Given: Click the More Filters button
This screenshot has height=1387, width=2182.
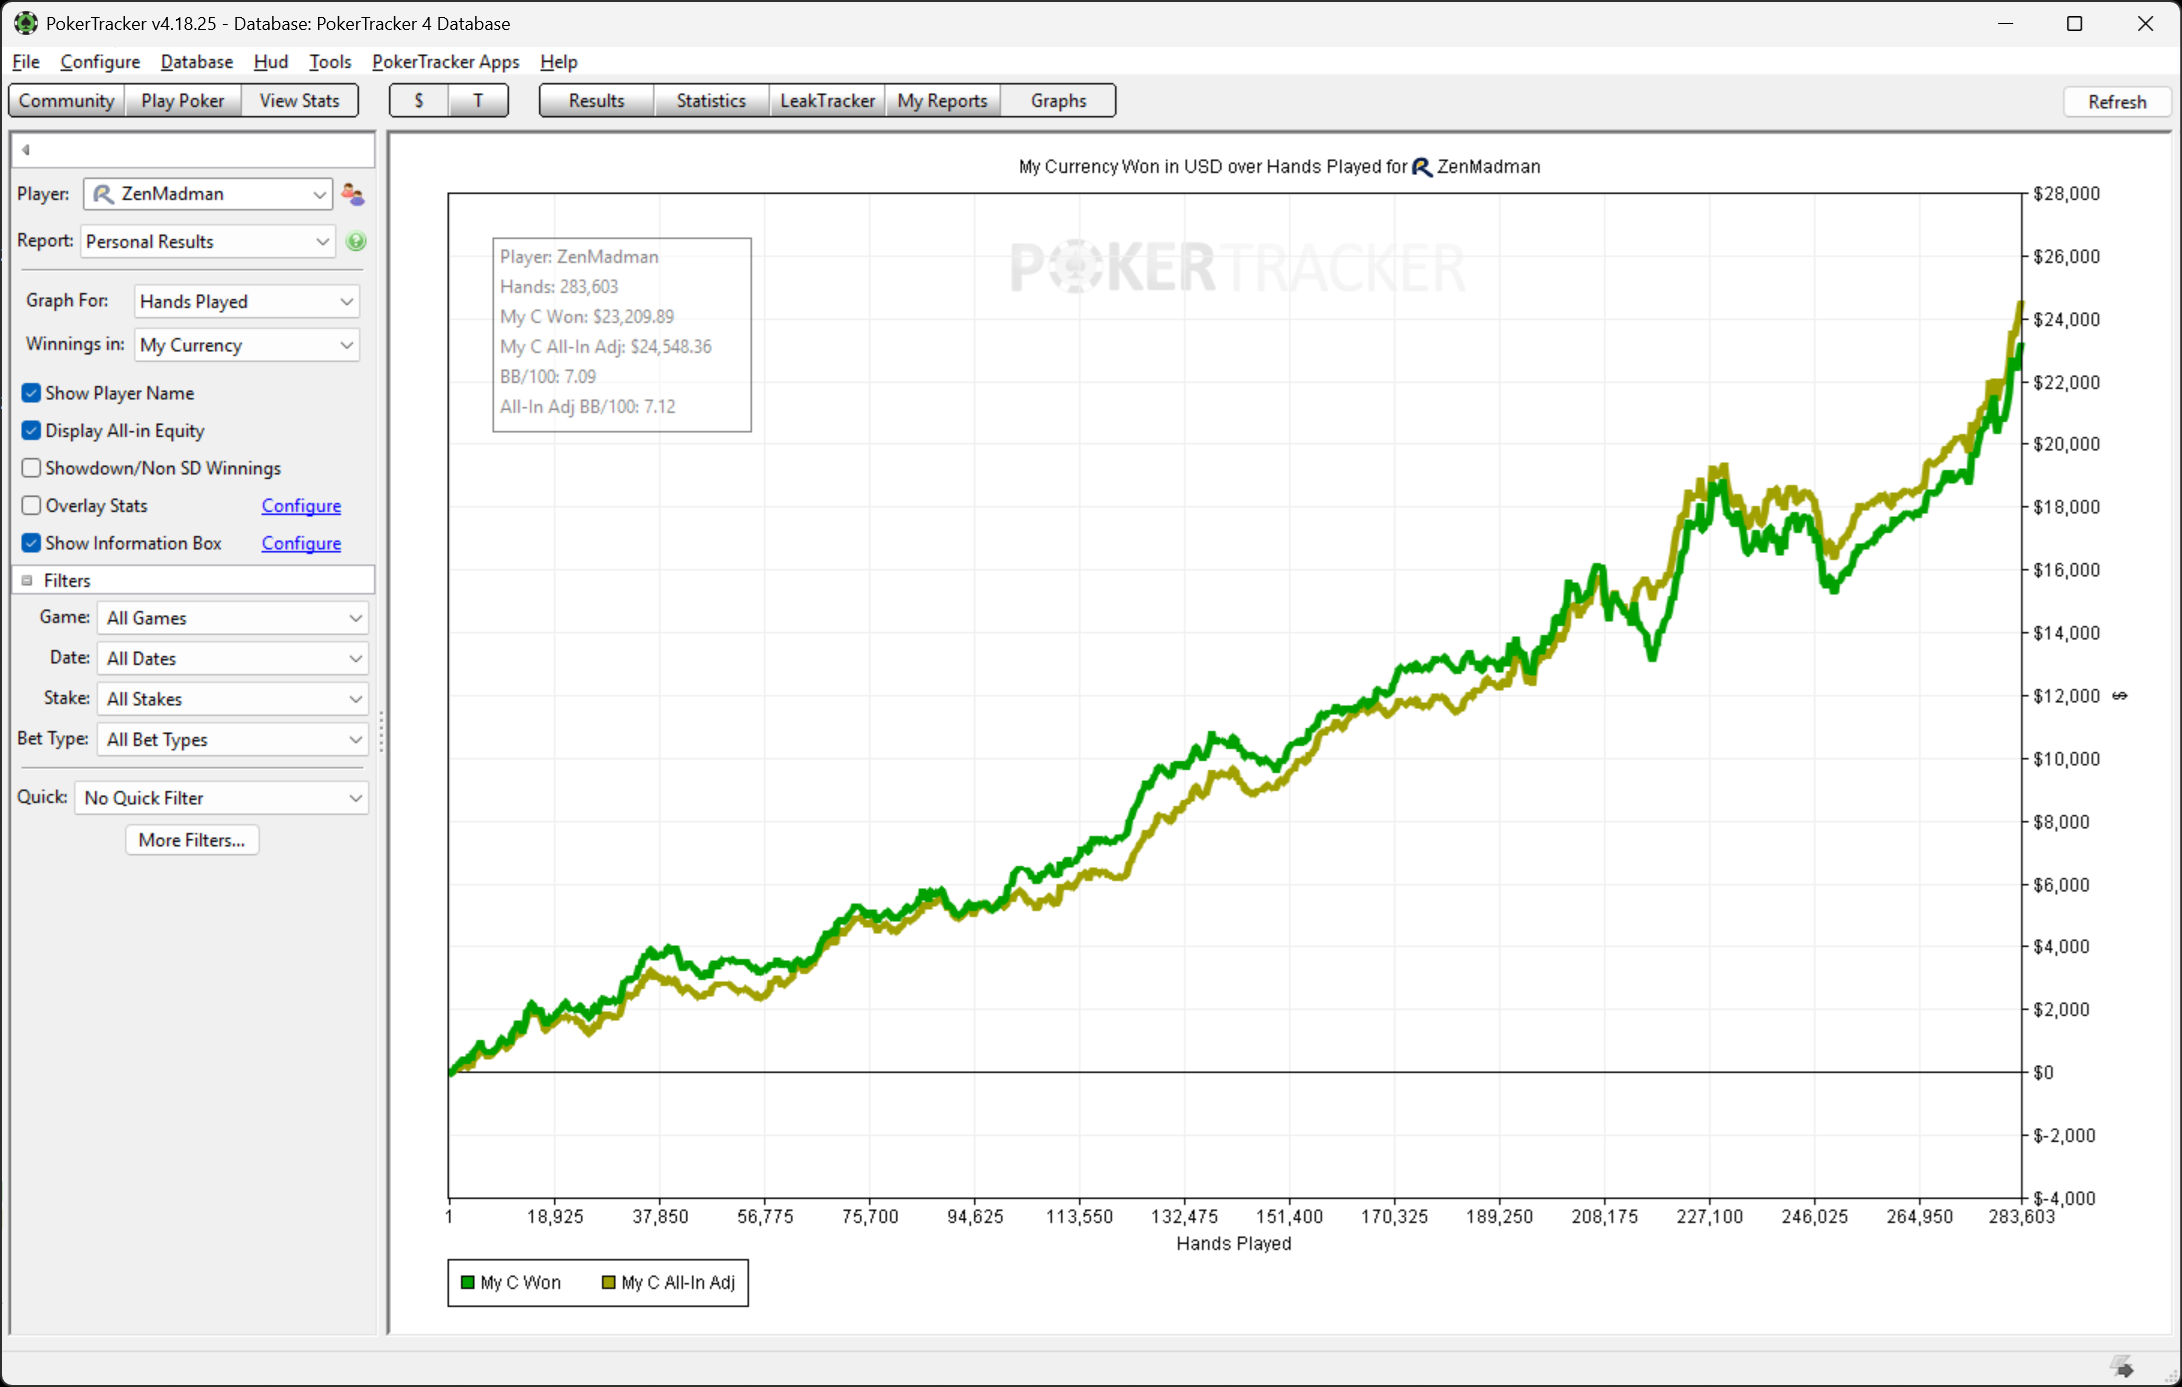Looking at the screenshot, I should tap(192, 840).
